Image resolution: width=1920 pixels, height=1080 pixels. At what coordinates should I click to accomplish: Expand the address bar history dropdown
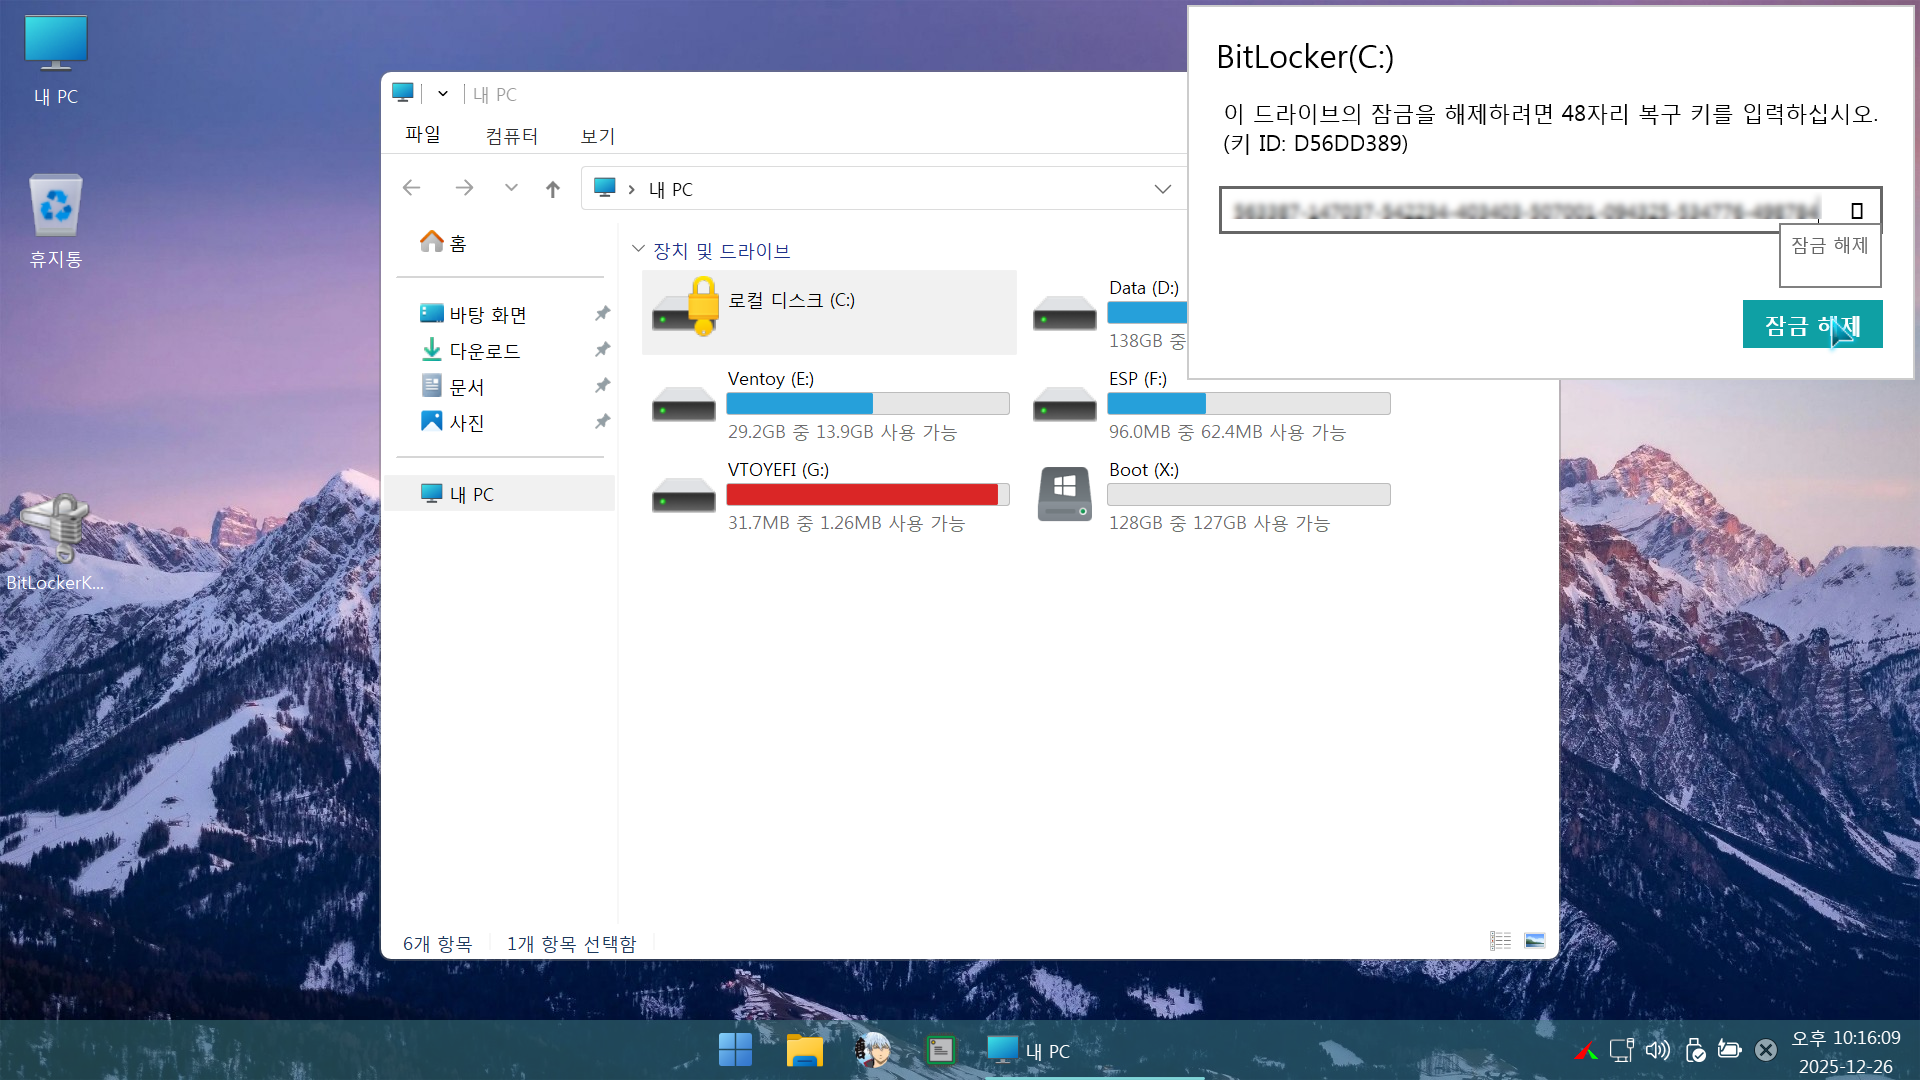click(1162, 189)
